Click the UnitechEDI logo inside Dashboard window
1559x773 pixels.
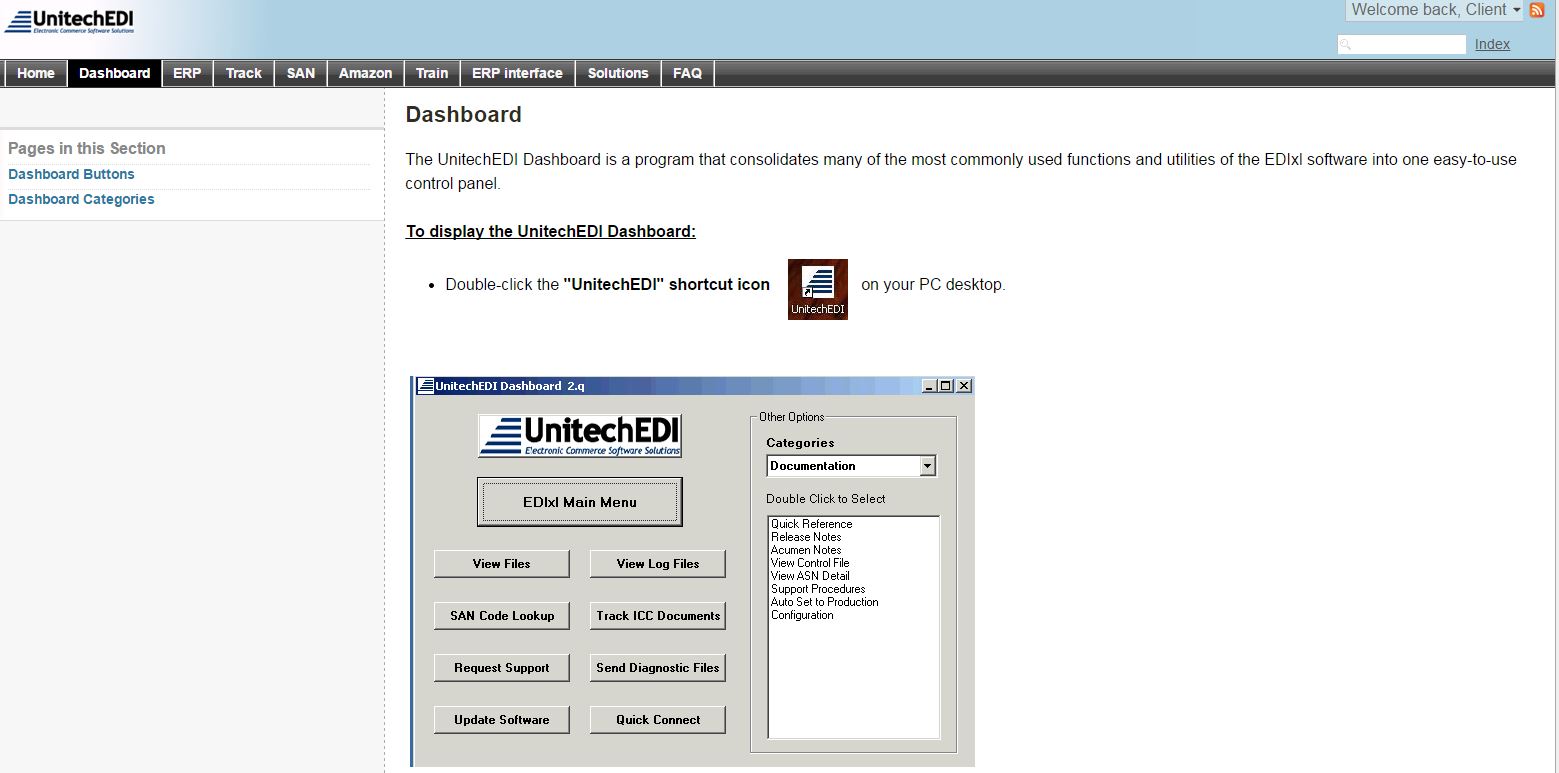pos(580,436)
